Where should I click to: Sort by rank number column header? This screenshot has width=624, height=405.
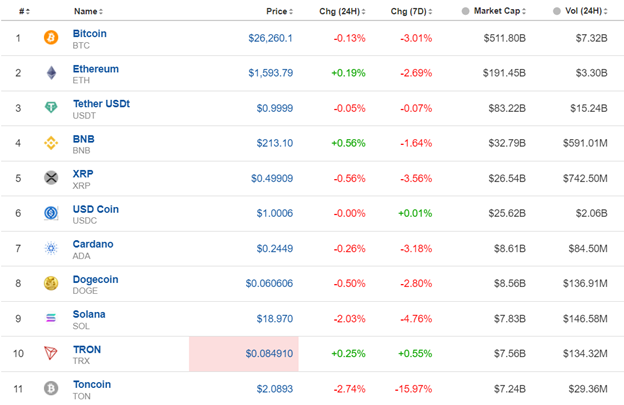click(24, 12)
